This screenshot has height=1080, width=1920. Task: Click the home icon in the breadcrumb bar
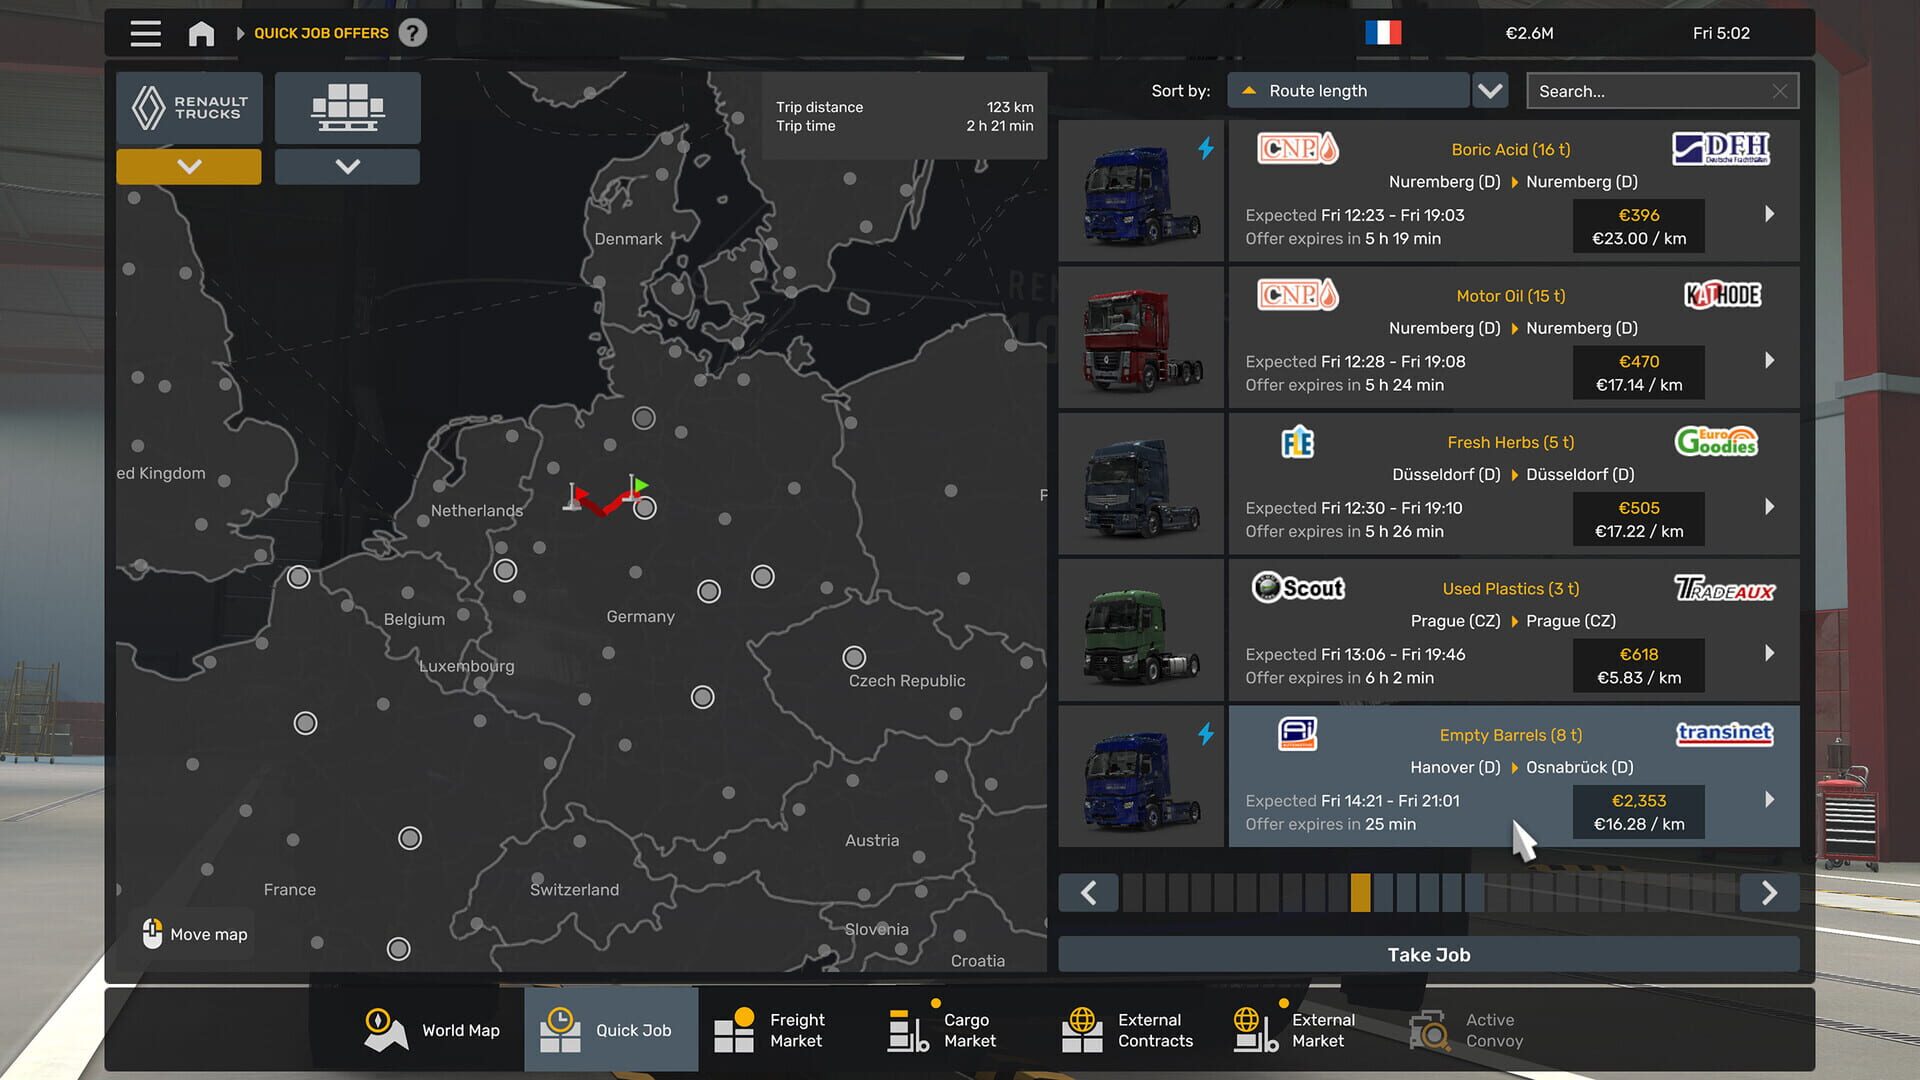[201, 33]
